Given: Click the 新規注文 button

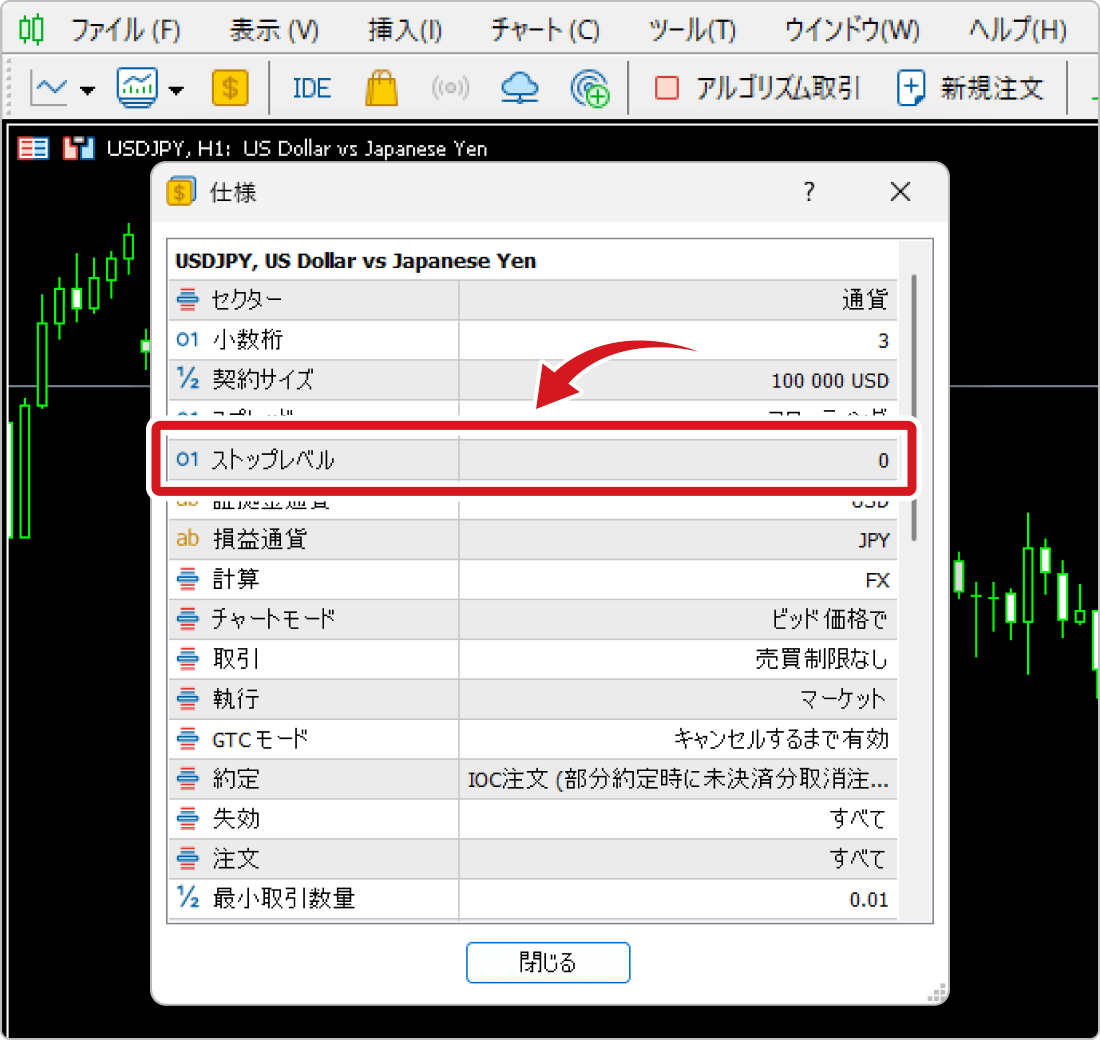Looking at the screenshot, I should click(971, 89).
